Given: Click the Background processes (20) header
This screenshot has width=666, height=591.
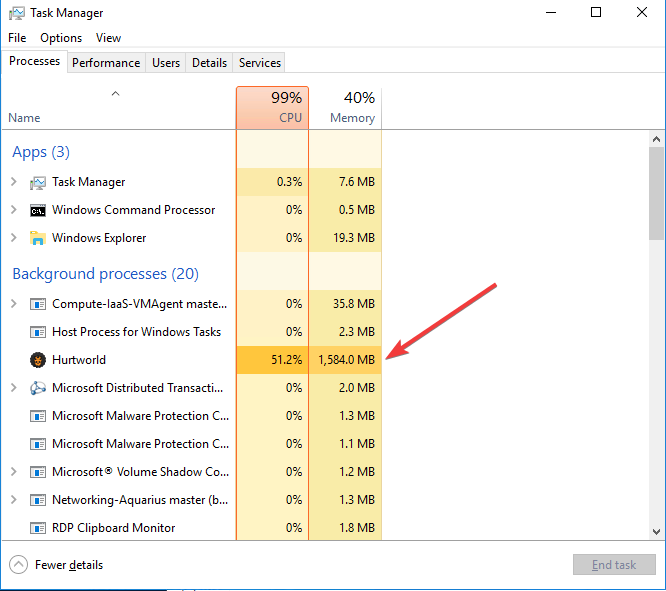Looking at the screenshot, I should (105, 274).
